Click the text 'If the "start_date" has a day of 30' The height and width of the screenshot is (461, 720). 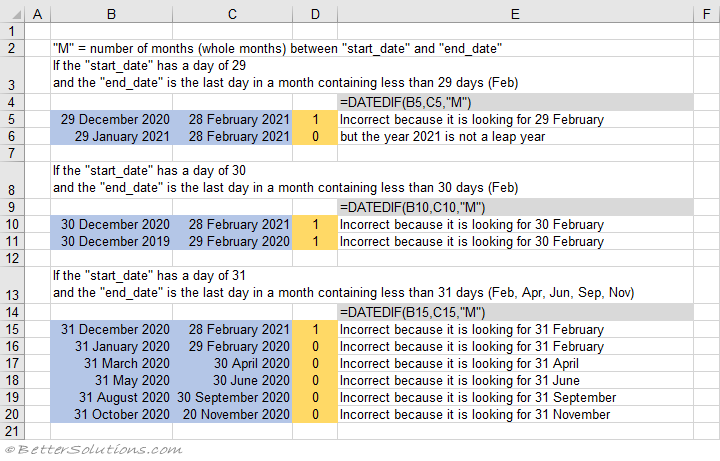(x=149, y=170)
